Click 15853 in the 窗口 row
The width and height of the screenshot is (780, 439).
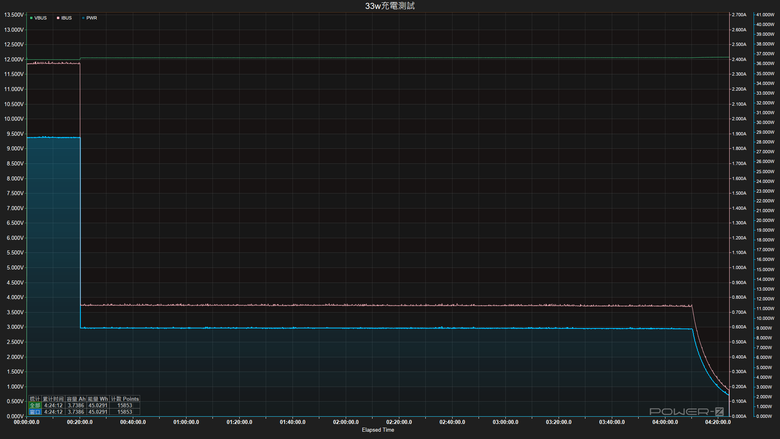pos(125,412)
